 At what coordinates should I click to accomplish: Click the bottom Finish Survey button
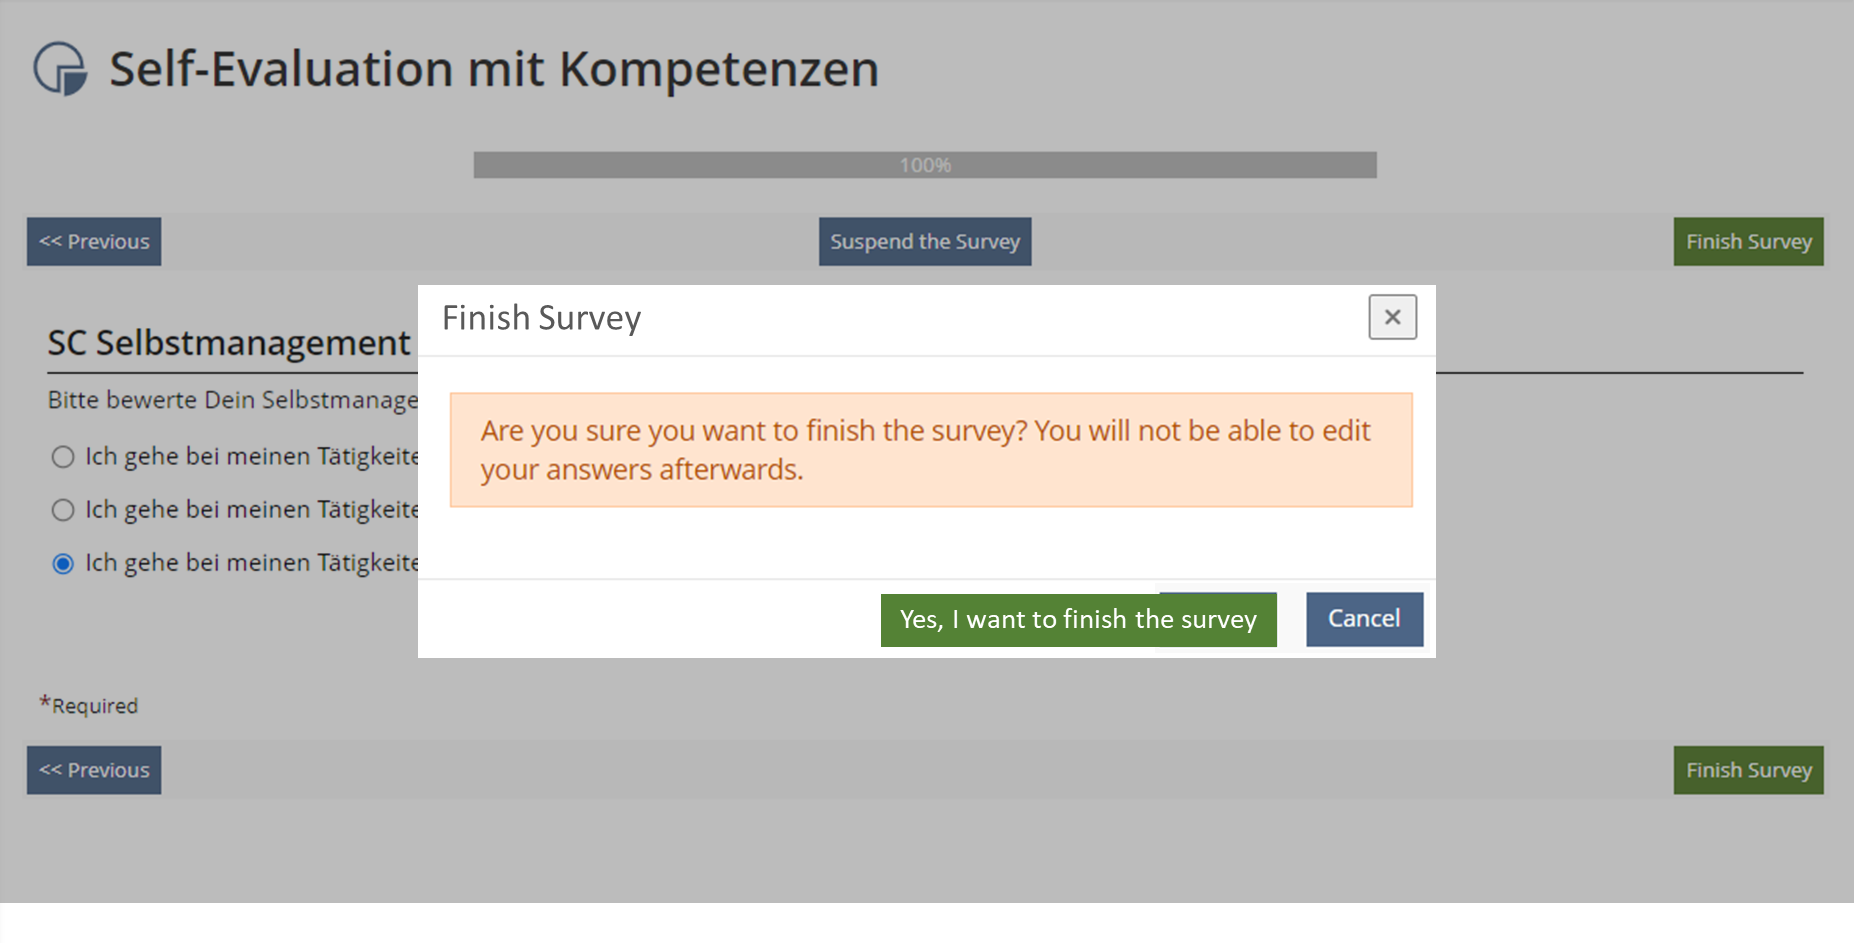[x=1748, y=770]
